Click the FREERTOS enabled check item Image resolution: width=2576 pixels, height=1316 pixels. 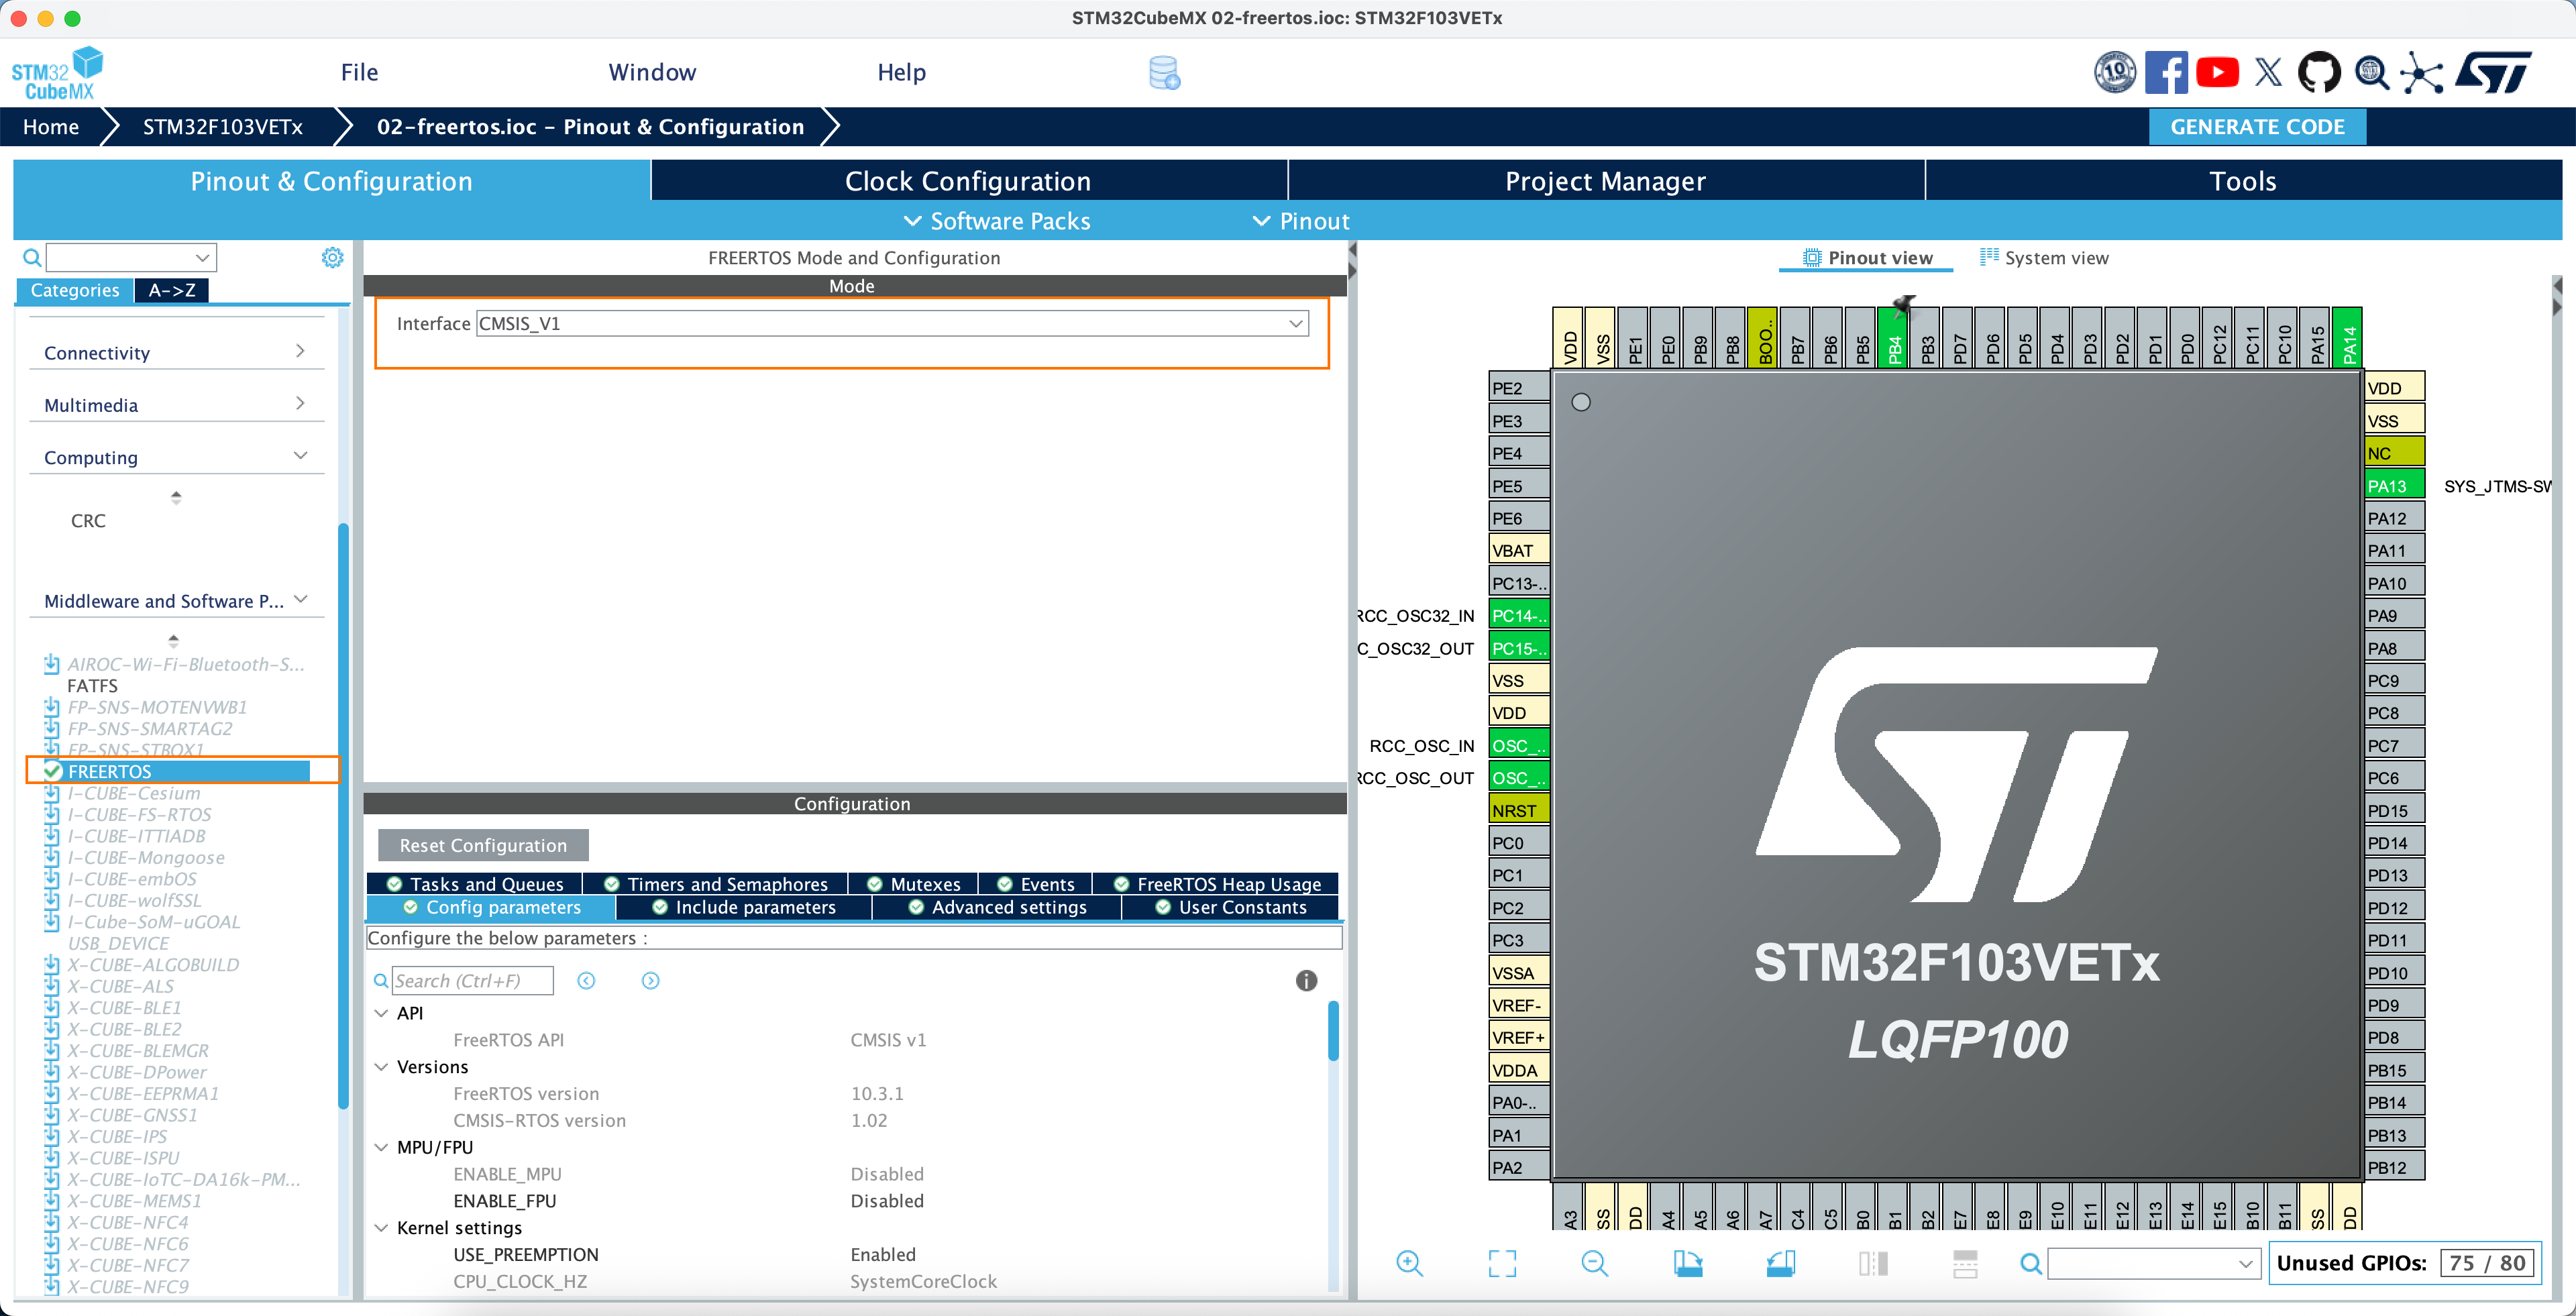[110, 771]
